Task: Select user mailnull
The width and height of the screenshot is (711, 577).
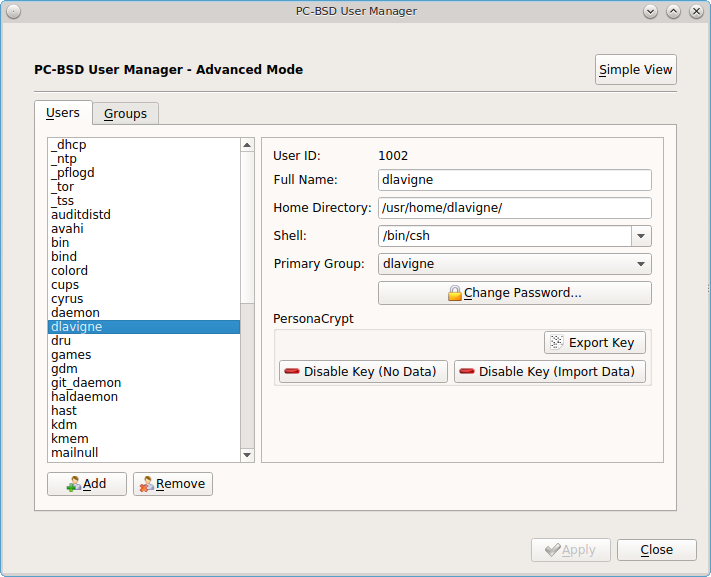Action: tap(144, 453)
